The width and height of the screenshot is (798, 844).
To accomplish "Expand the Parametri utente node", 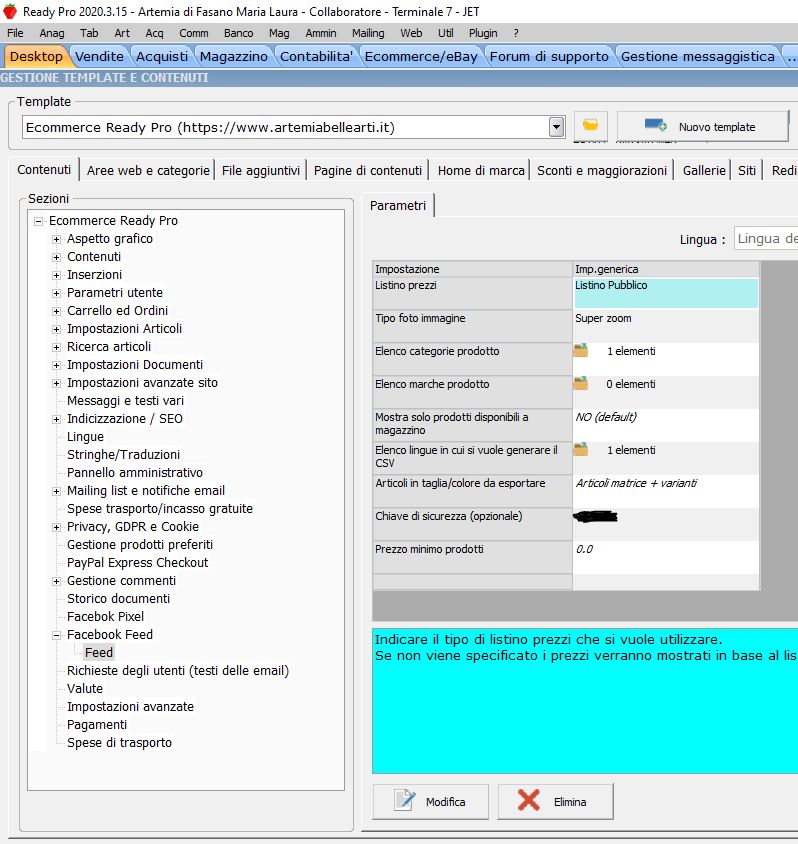I will (x=57, y=293).
